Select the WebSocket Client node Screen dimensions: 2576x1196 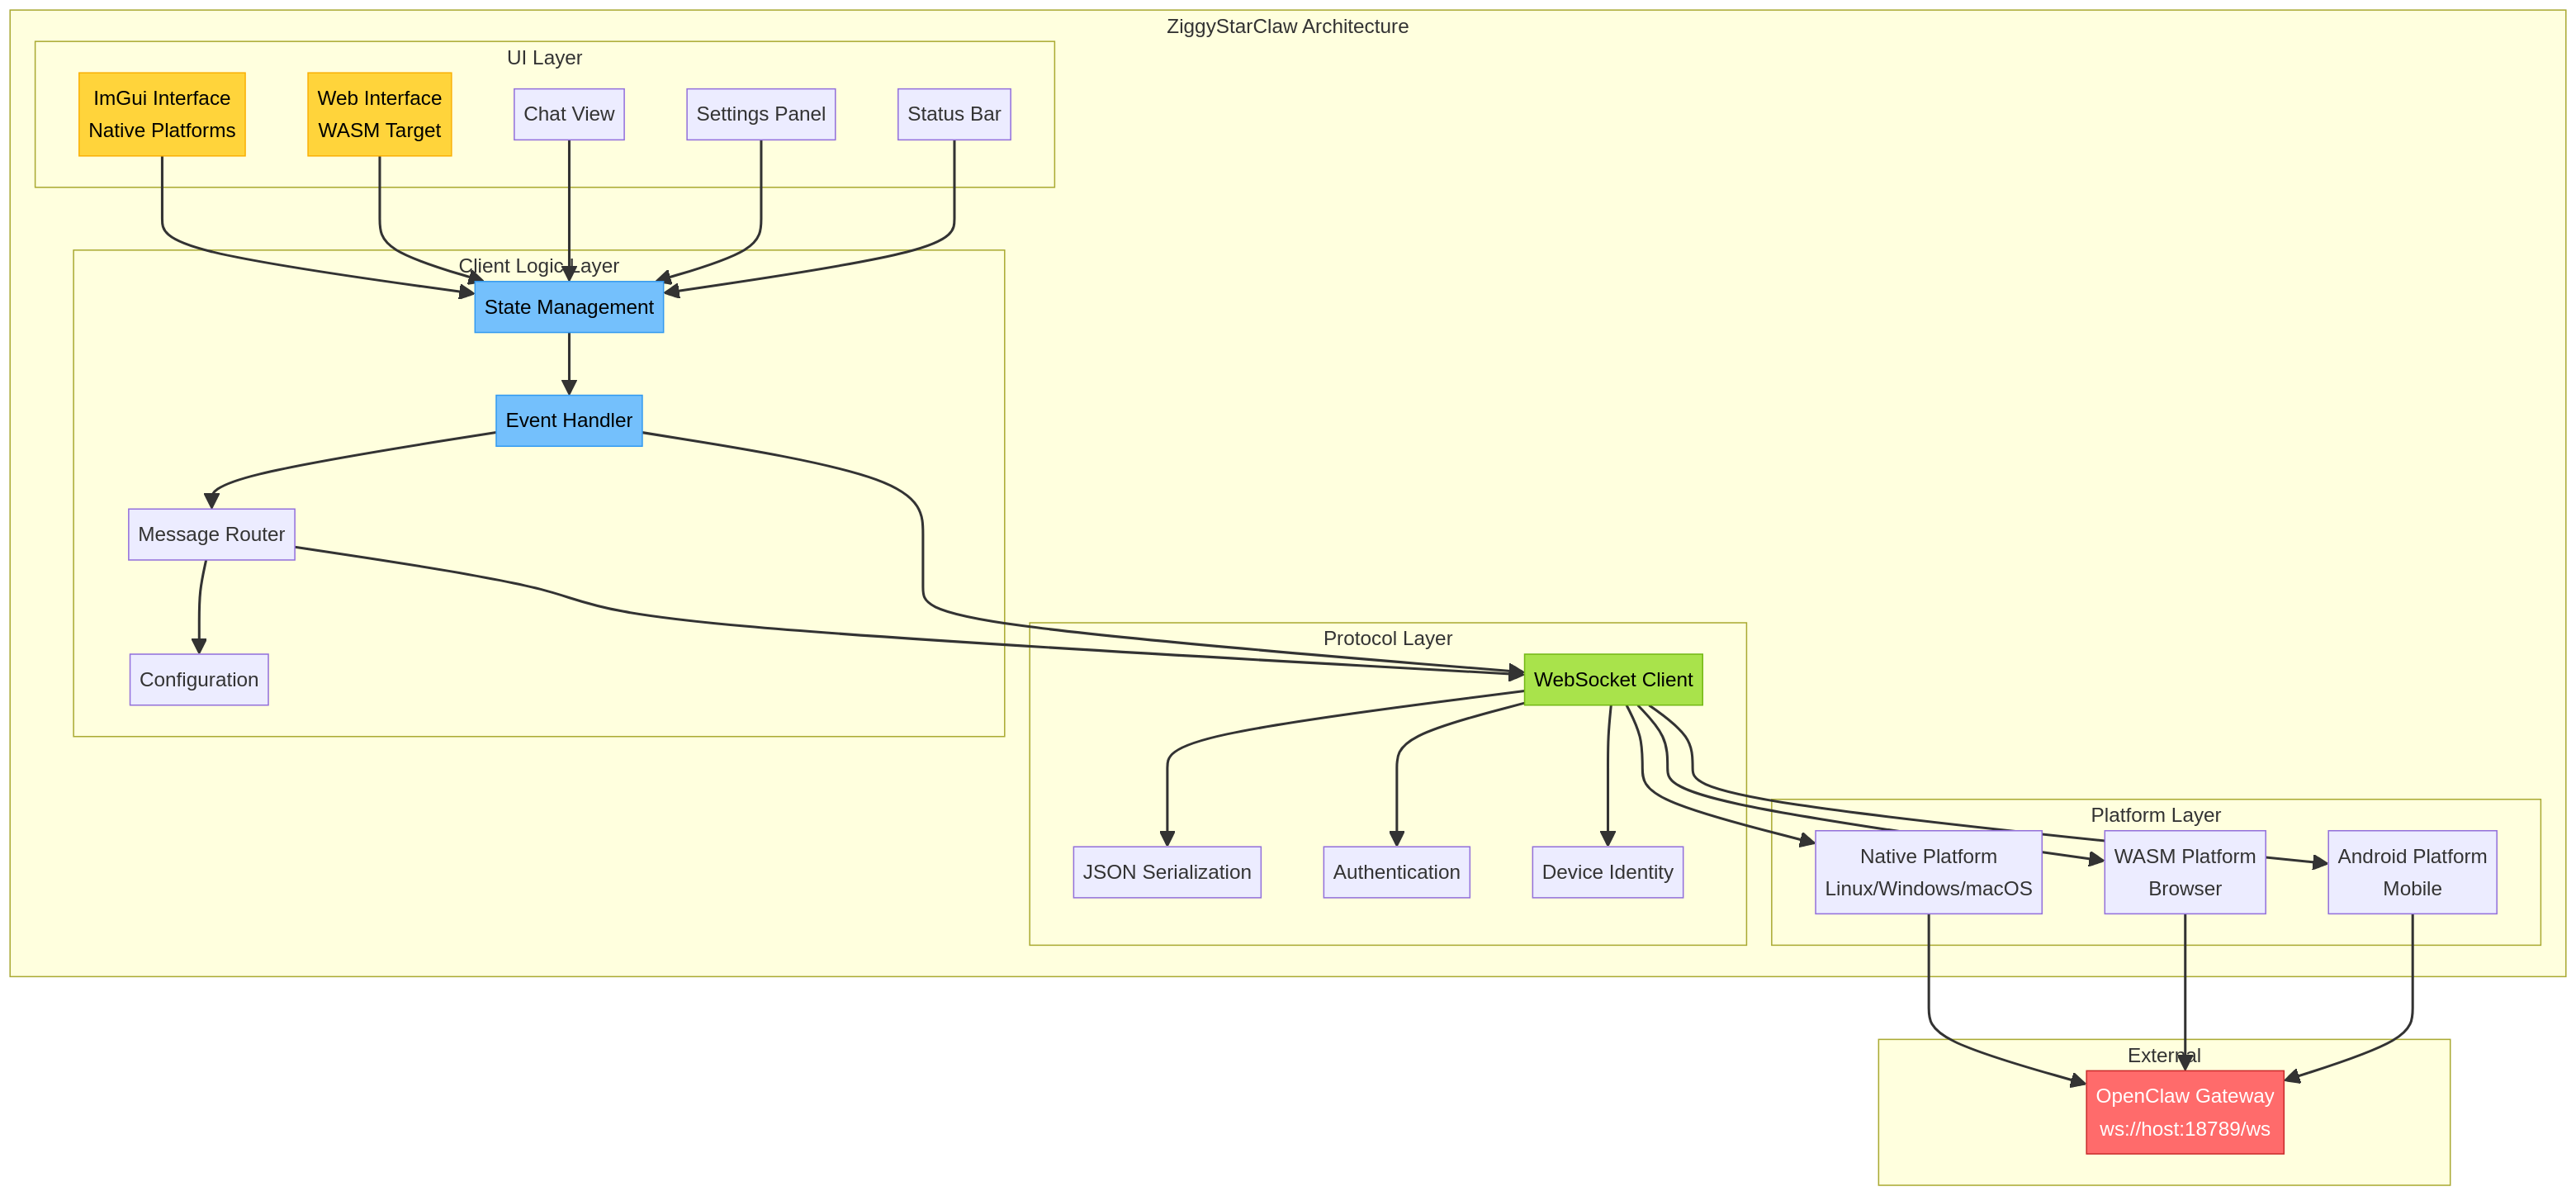pyautogui.click(x=1613, y=679)
